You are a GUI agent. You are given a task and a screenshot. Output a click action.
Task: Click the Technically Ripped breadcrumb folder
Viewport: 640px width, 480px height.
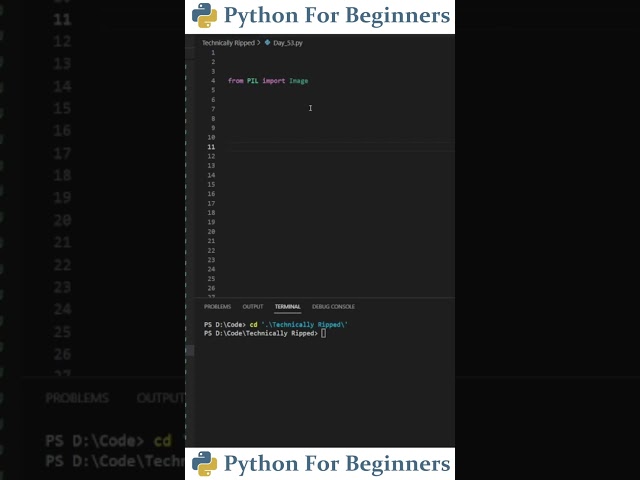pos(228,43)
